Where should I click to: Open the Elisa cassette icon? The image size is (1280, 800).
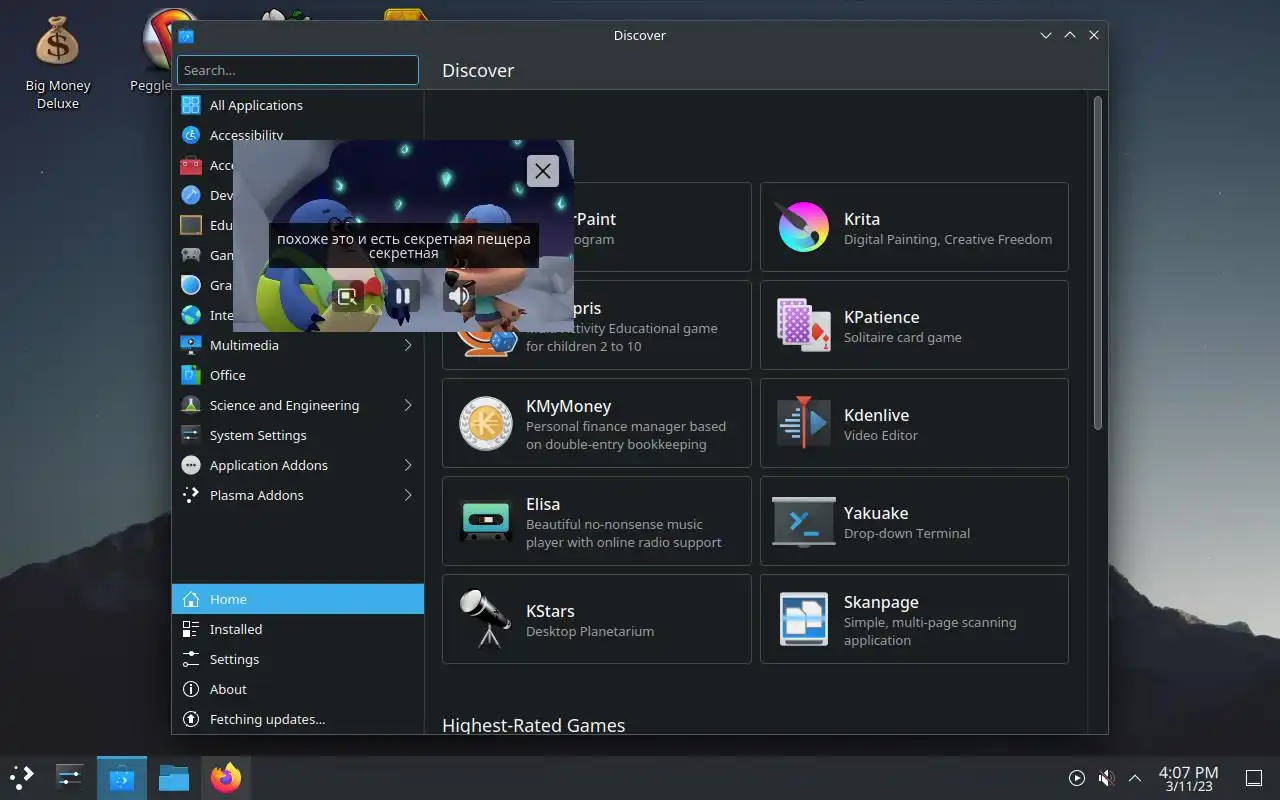(x=486, y=521)
